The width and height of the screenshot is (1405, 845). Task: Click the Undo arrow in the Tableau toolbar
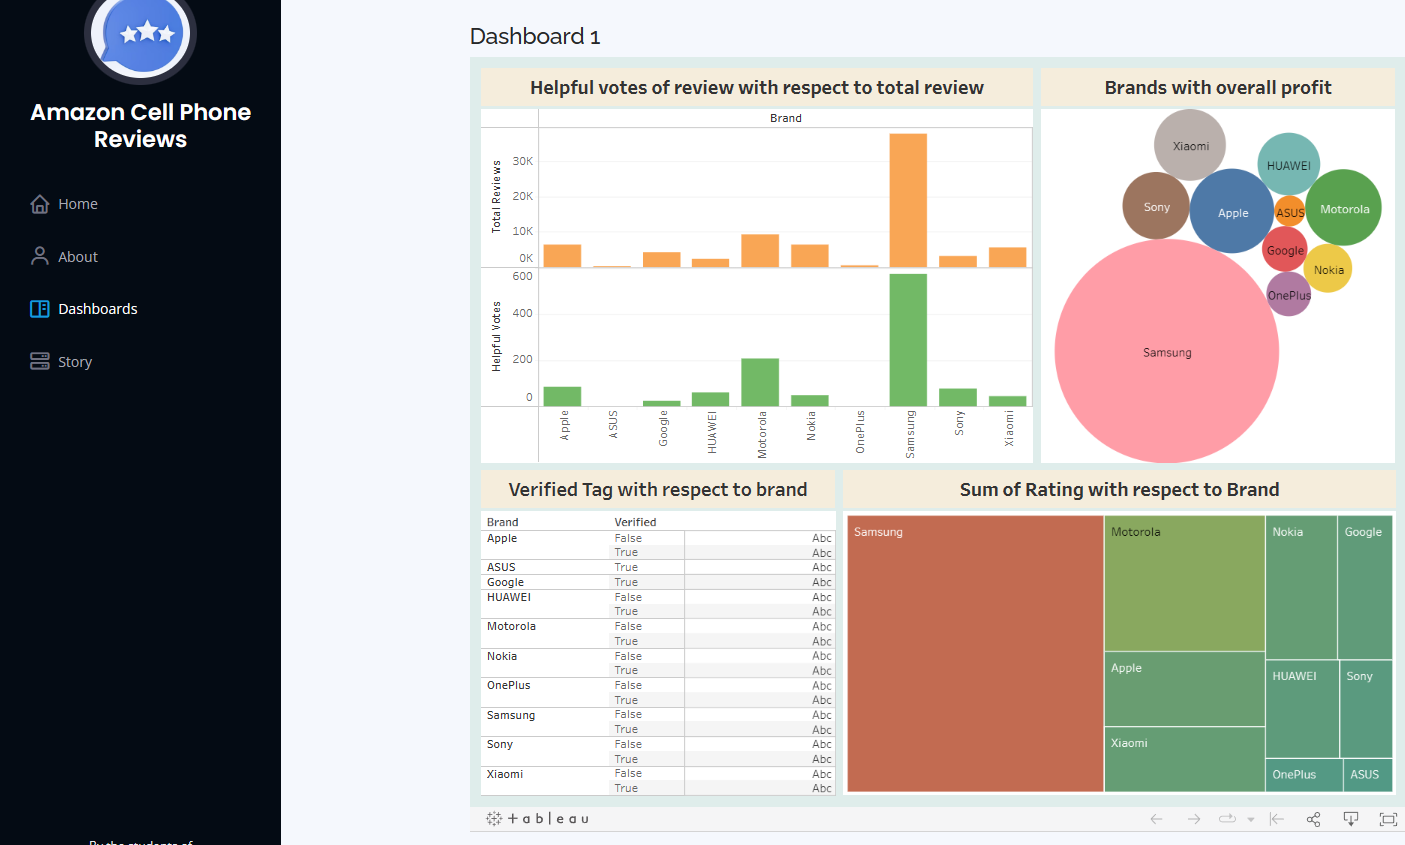coord(1156,818)
